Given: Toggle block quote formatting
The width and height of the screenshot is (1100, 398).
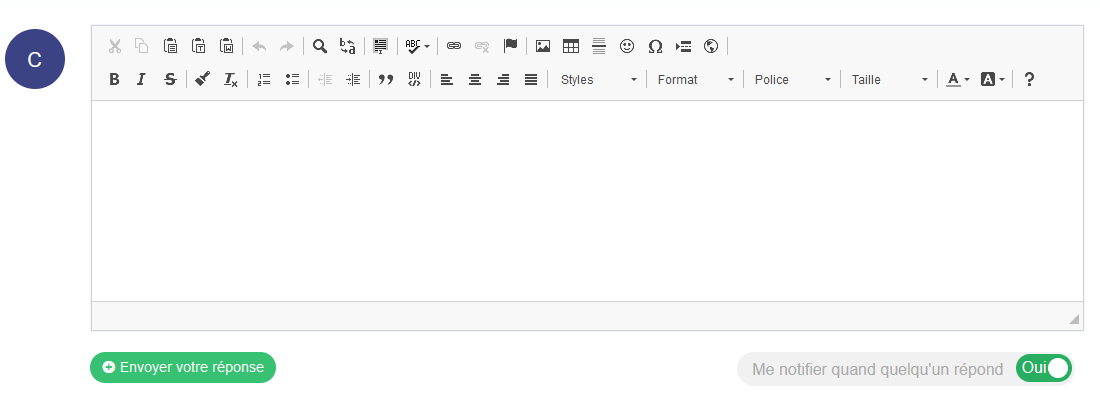Looking at the screenshot, I should click(386, 79).
